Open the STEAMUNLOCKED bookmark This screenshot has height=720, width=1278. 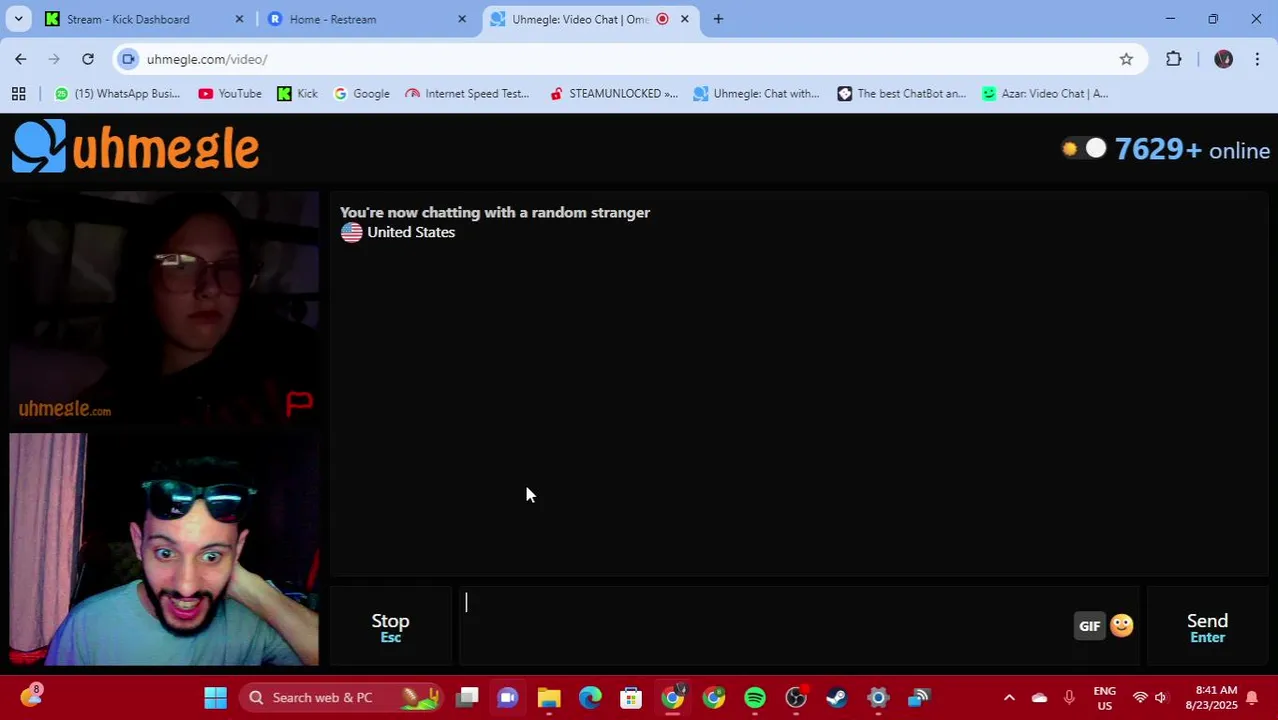pyautogui.click(x=614, y=93)
